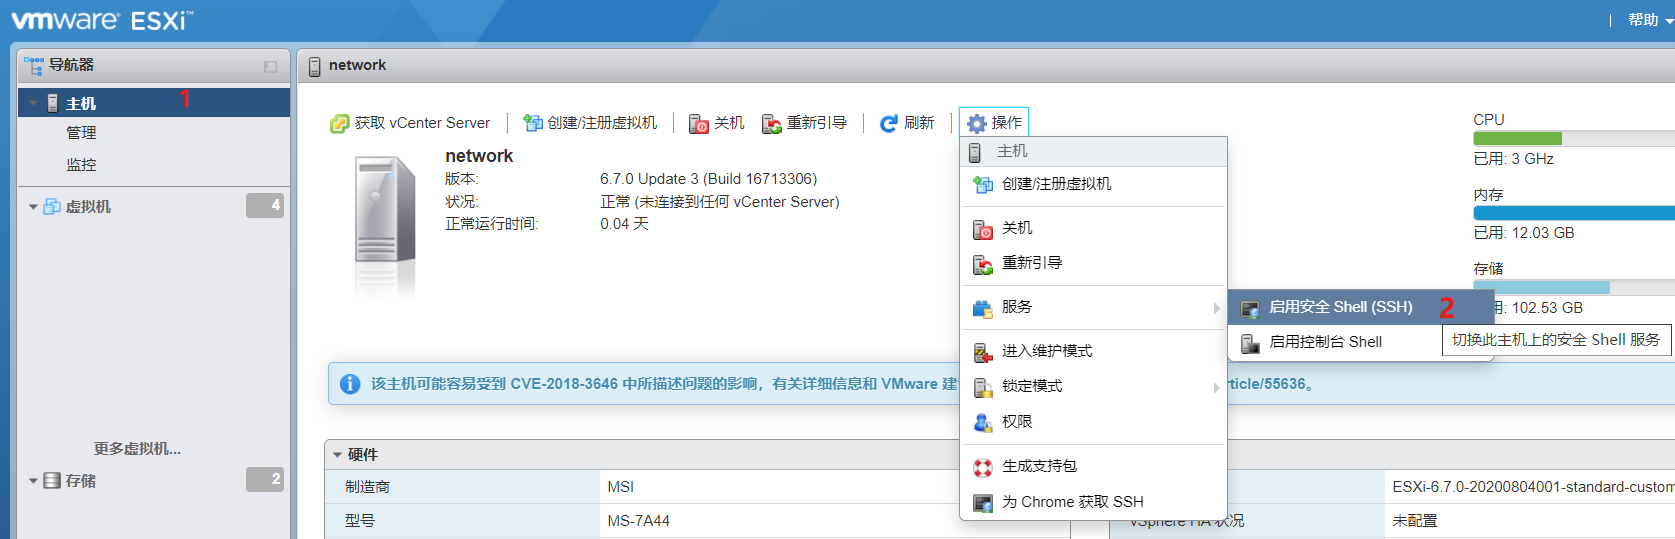Select 权限 menu entry
The image size is (1675, 539).
tap(1093, 422)
